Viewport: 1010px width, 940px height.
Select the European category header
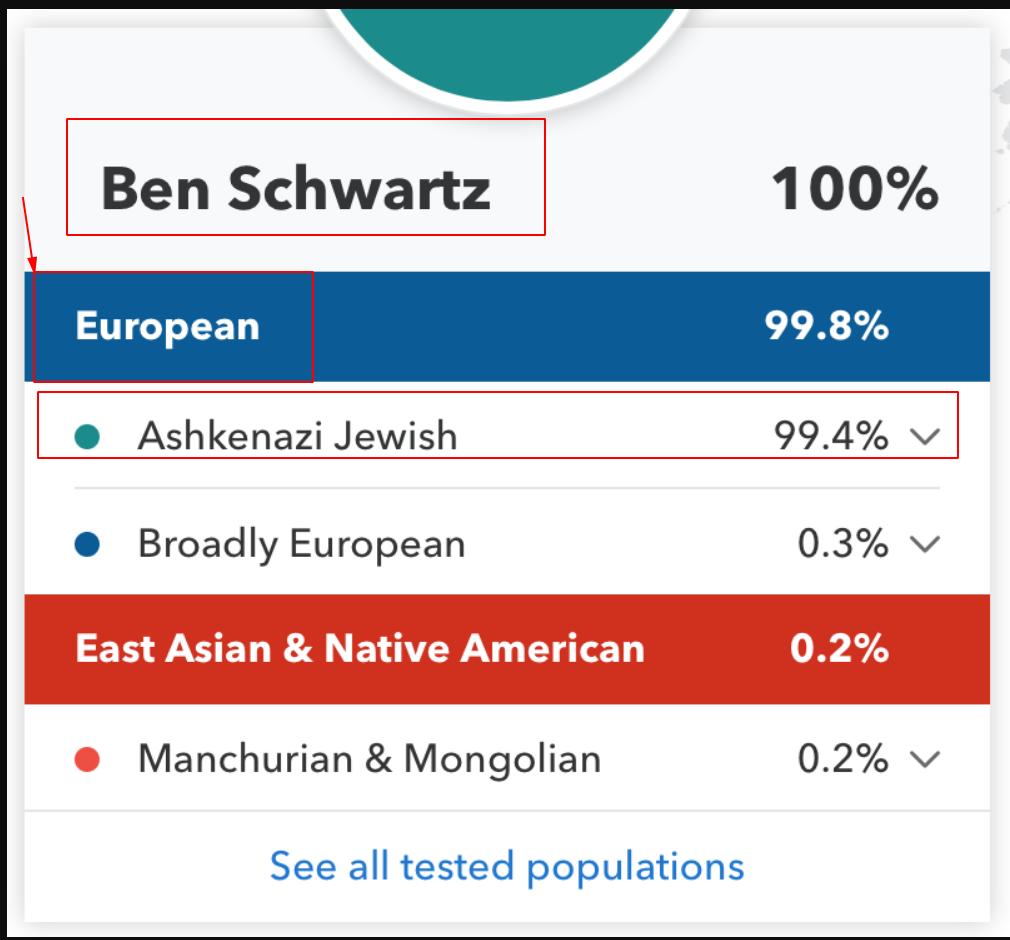(168, 327)
